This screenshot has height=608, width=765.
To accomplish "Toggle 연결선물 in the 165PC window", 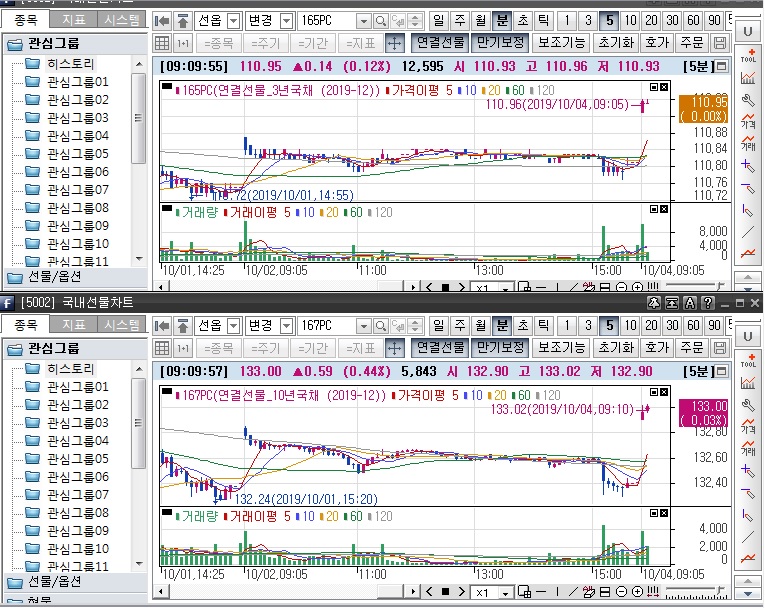I will (440, 43).
